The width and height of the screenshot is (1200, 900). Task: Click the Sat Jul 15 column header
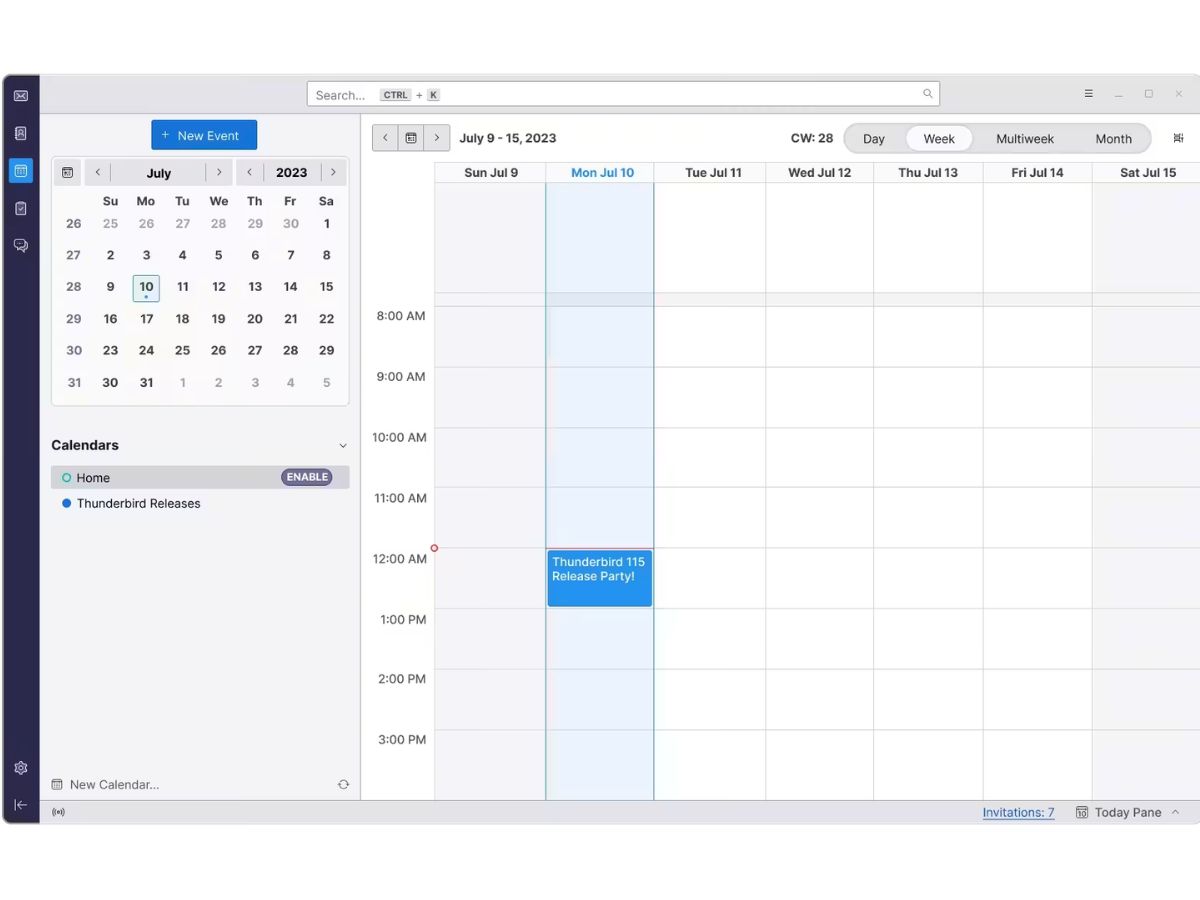[x=1148, y=173]
